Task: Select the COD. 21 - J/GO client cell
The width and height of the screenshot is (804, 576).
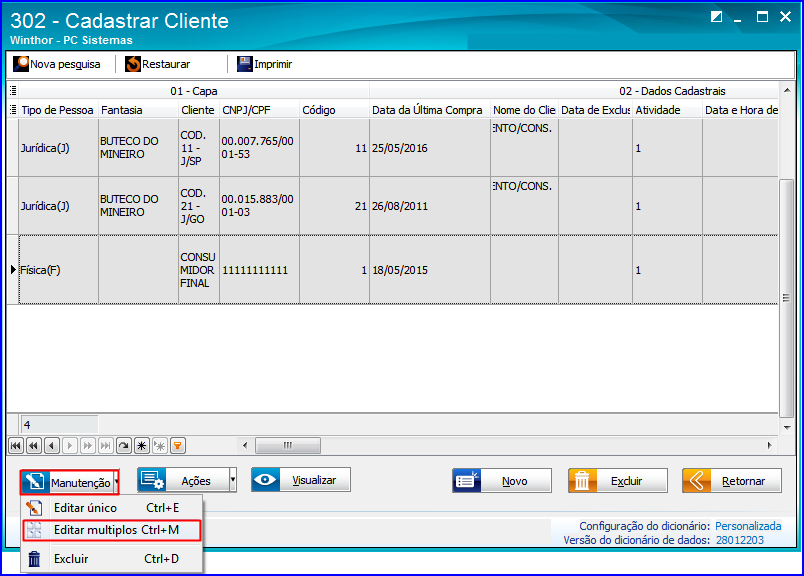Action: click(199, 206)
